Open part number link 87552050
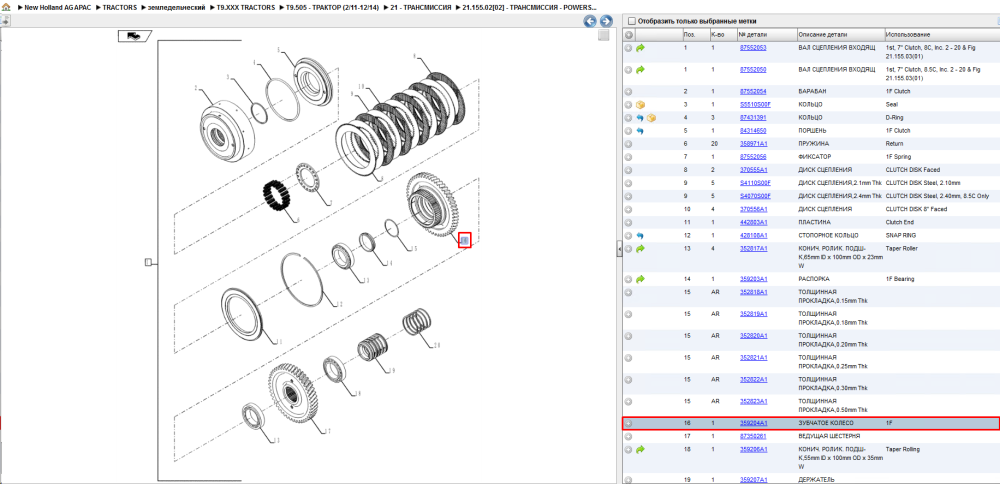Screen dimensions: 1000x484 [753, 70]
